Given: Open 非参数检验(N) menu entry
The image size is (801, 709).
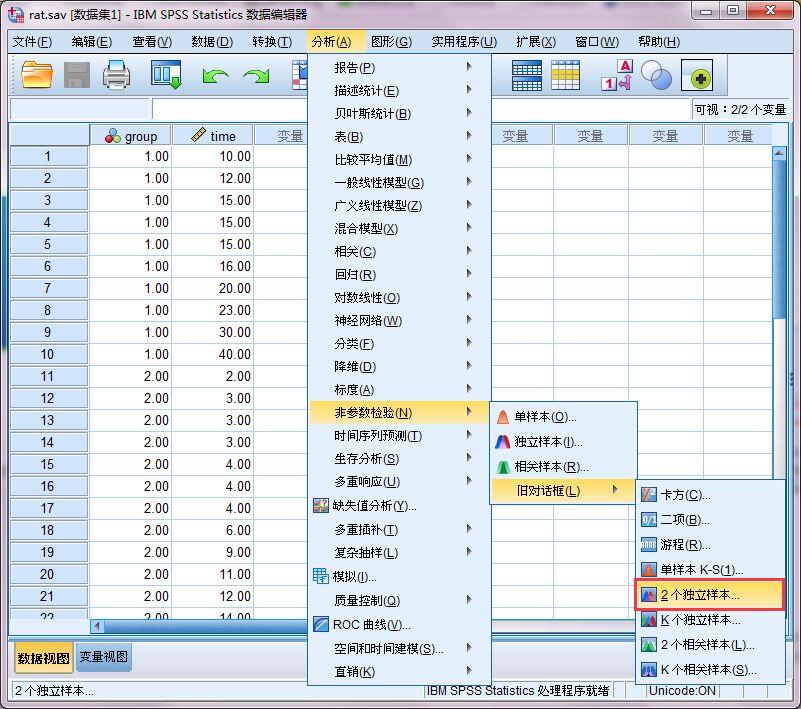Looking at the screenshot, I should pyautogui.click(x=399, y=413).
